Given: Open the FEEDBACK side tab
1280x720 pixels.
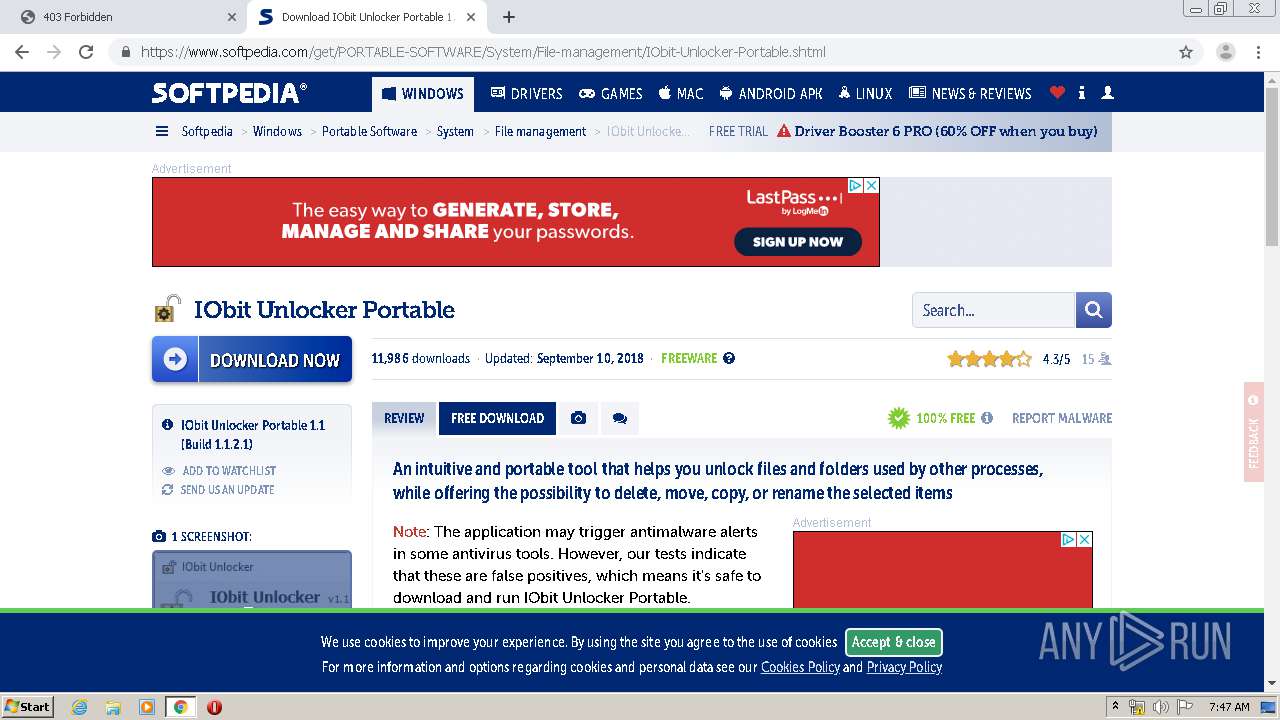Looking at the screenshot, I should pos(1254,432).
